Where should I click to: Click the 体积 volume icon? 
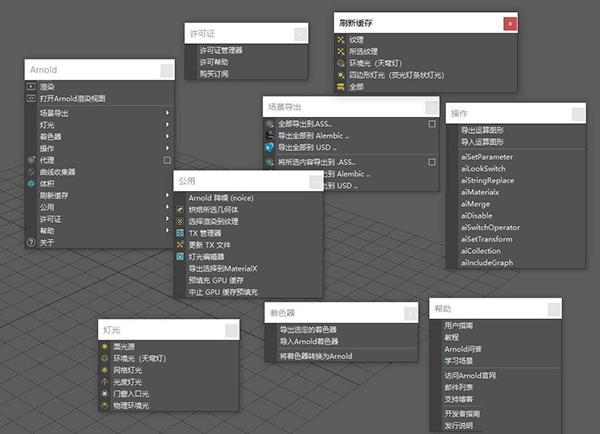[31, 183]
